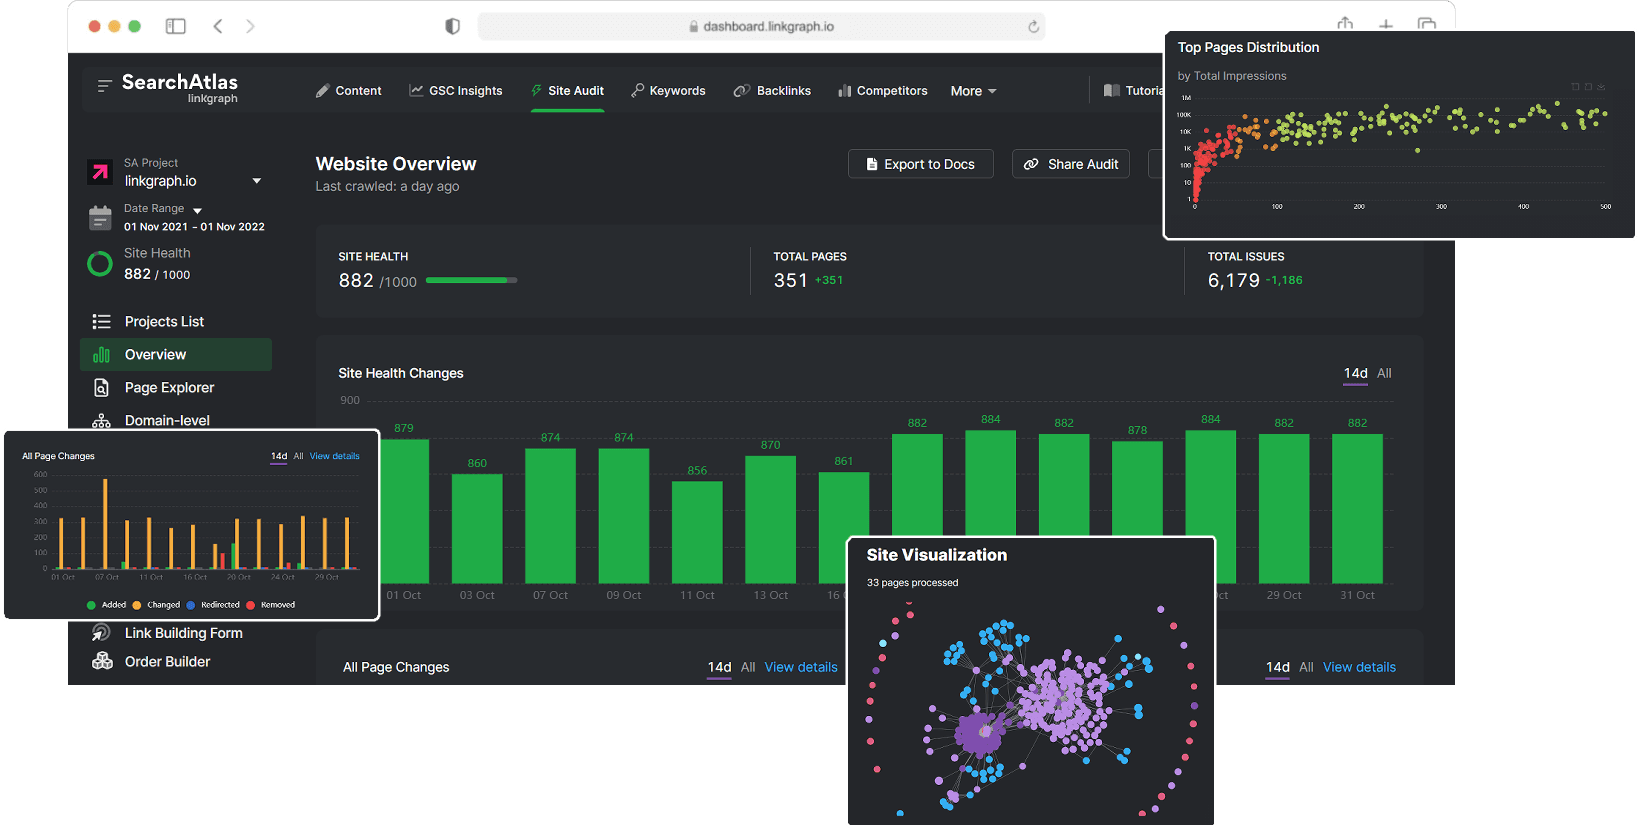The image size is (1638, 828).
Task: Open View details link in All Page Changes popup
Action: pos(334,456)
